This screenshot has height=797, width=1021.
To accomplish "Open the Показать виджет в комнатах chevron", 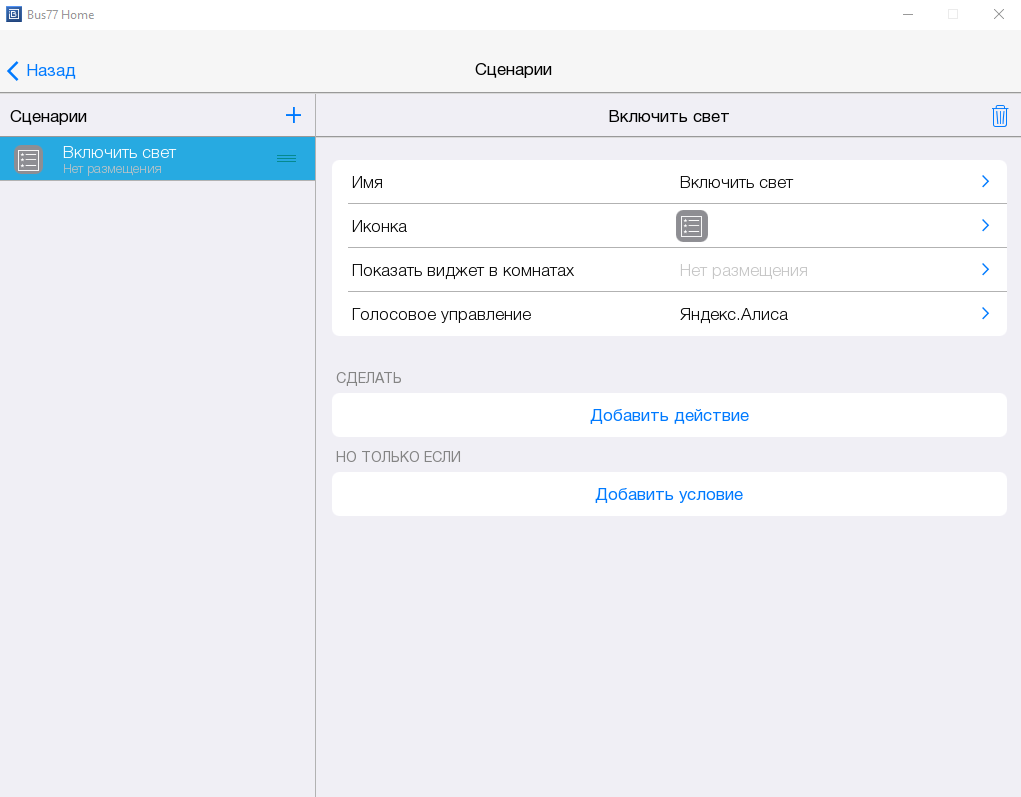I will point(985,270).
